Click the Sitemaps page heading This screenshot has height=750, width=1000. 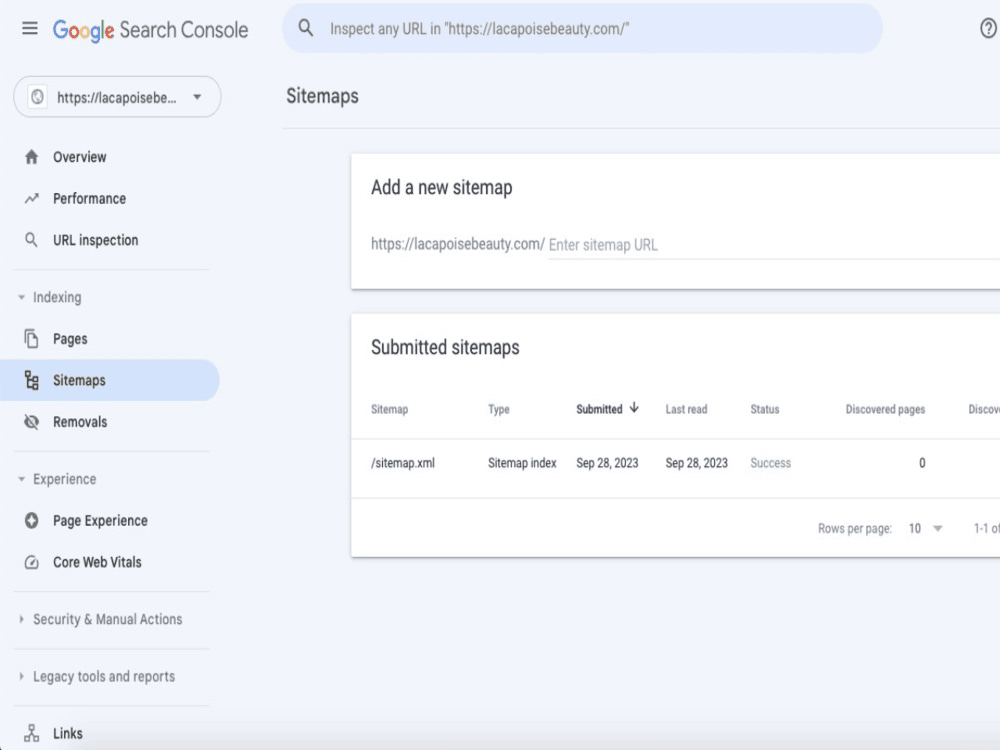[322, 96]
